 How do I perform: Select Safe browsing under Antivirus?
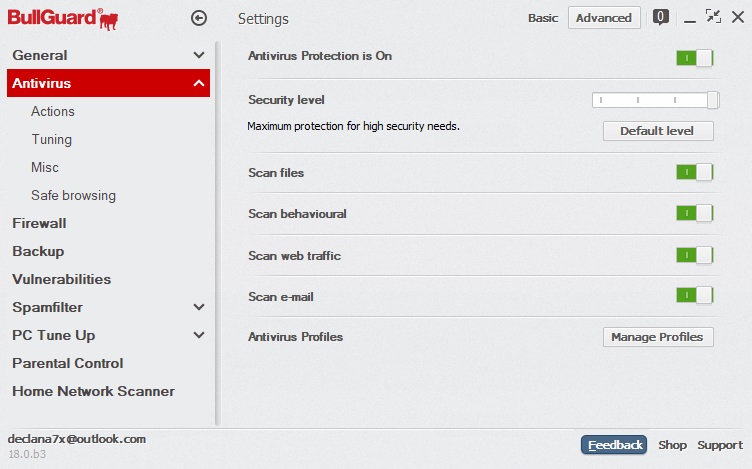pyautogui.click(x=73, y=195)
